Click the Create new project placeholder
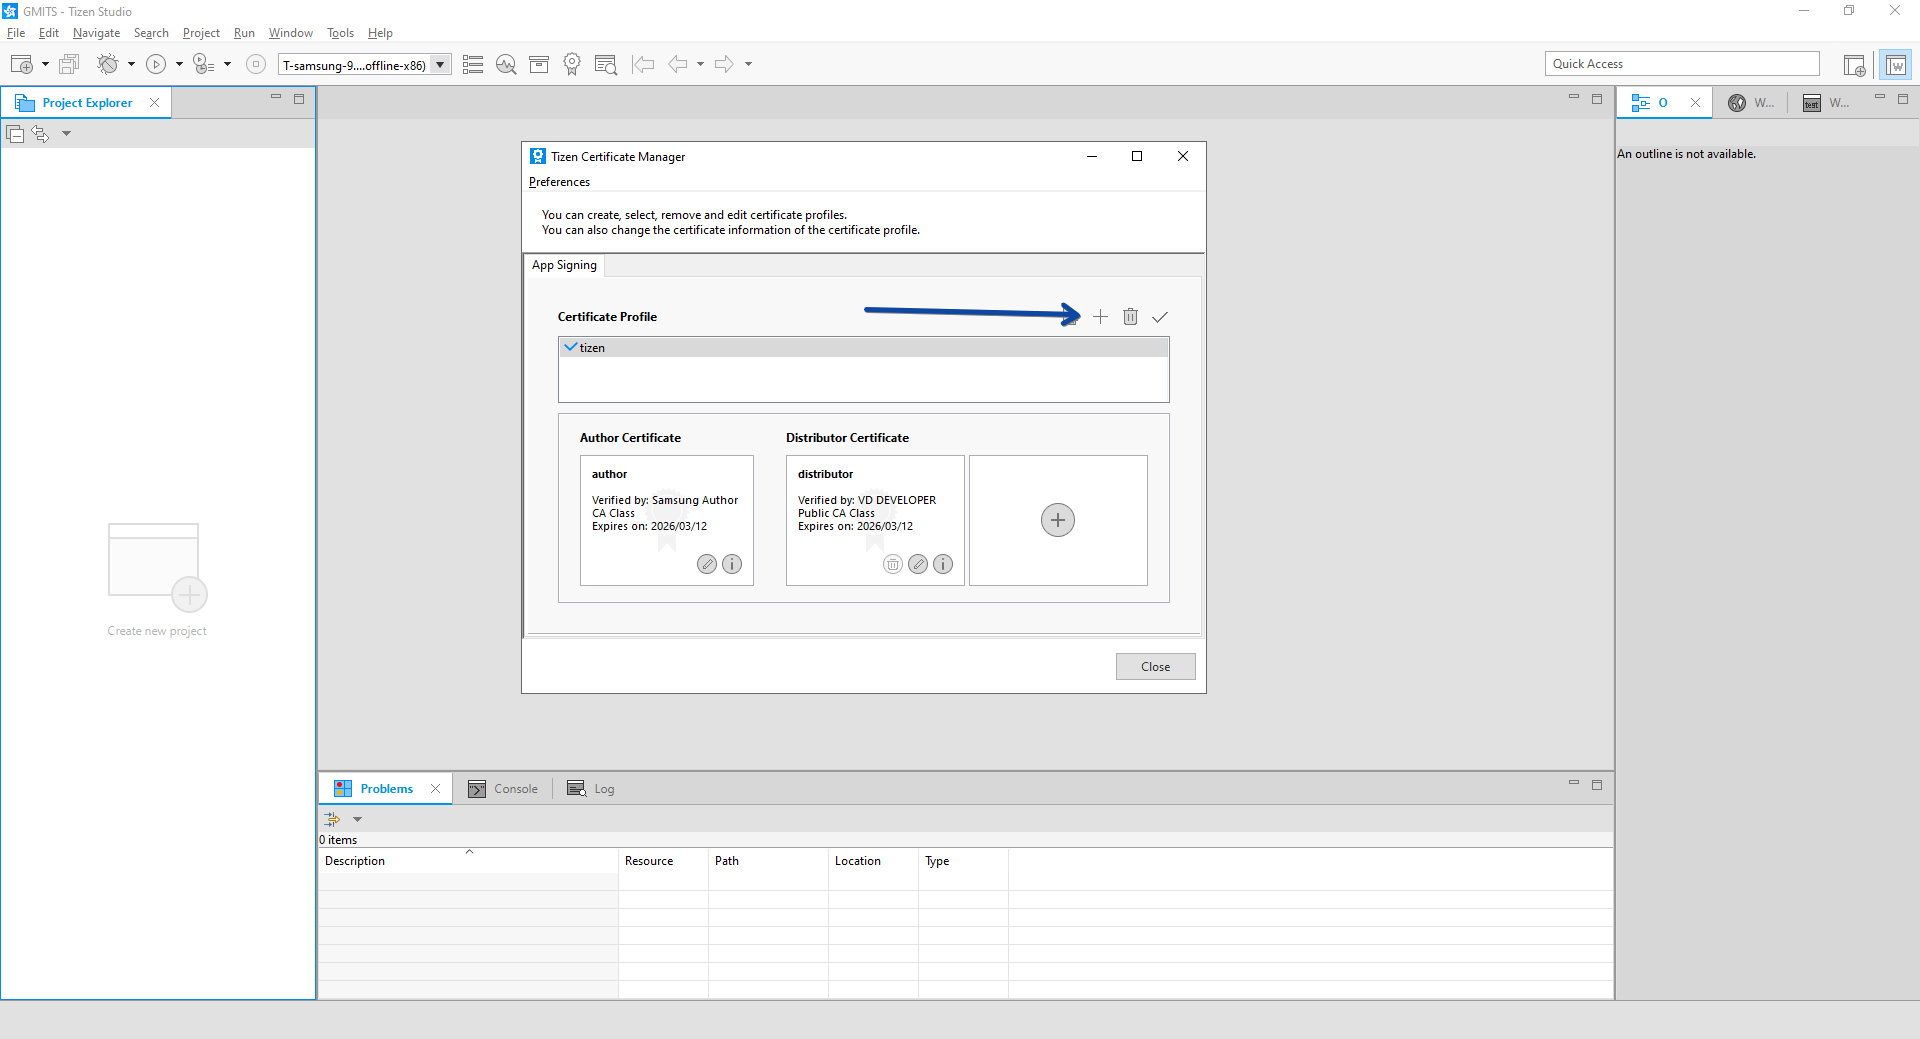The height and width of the screenshot is (1039, 1920). [157, 580]
